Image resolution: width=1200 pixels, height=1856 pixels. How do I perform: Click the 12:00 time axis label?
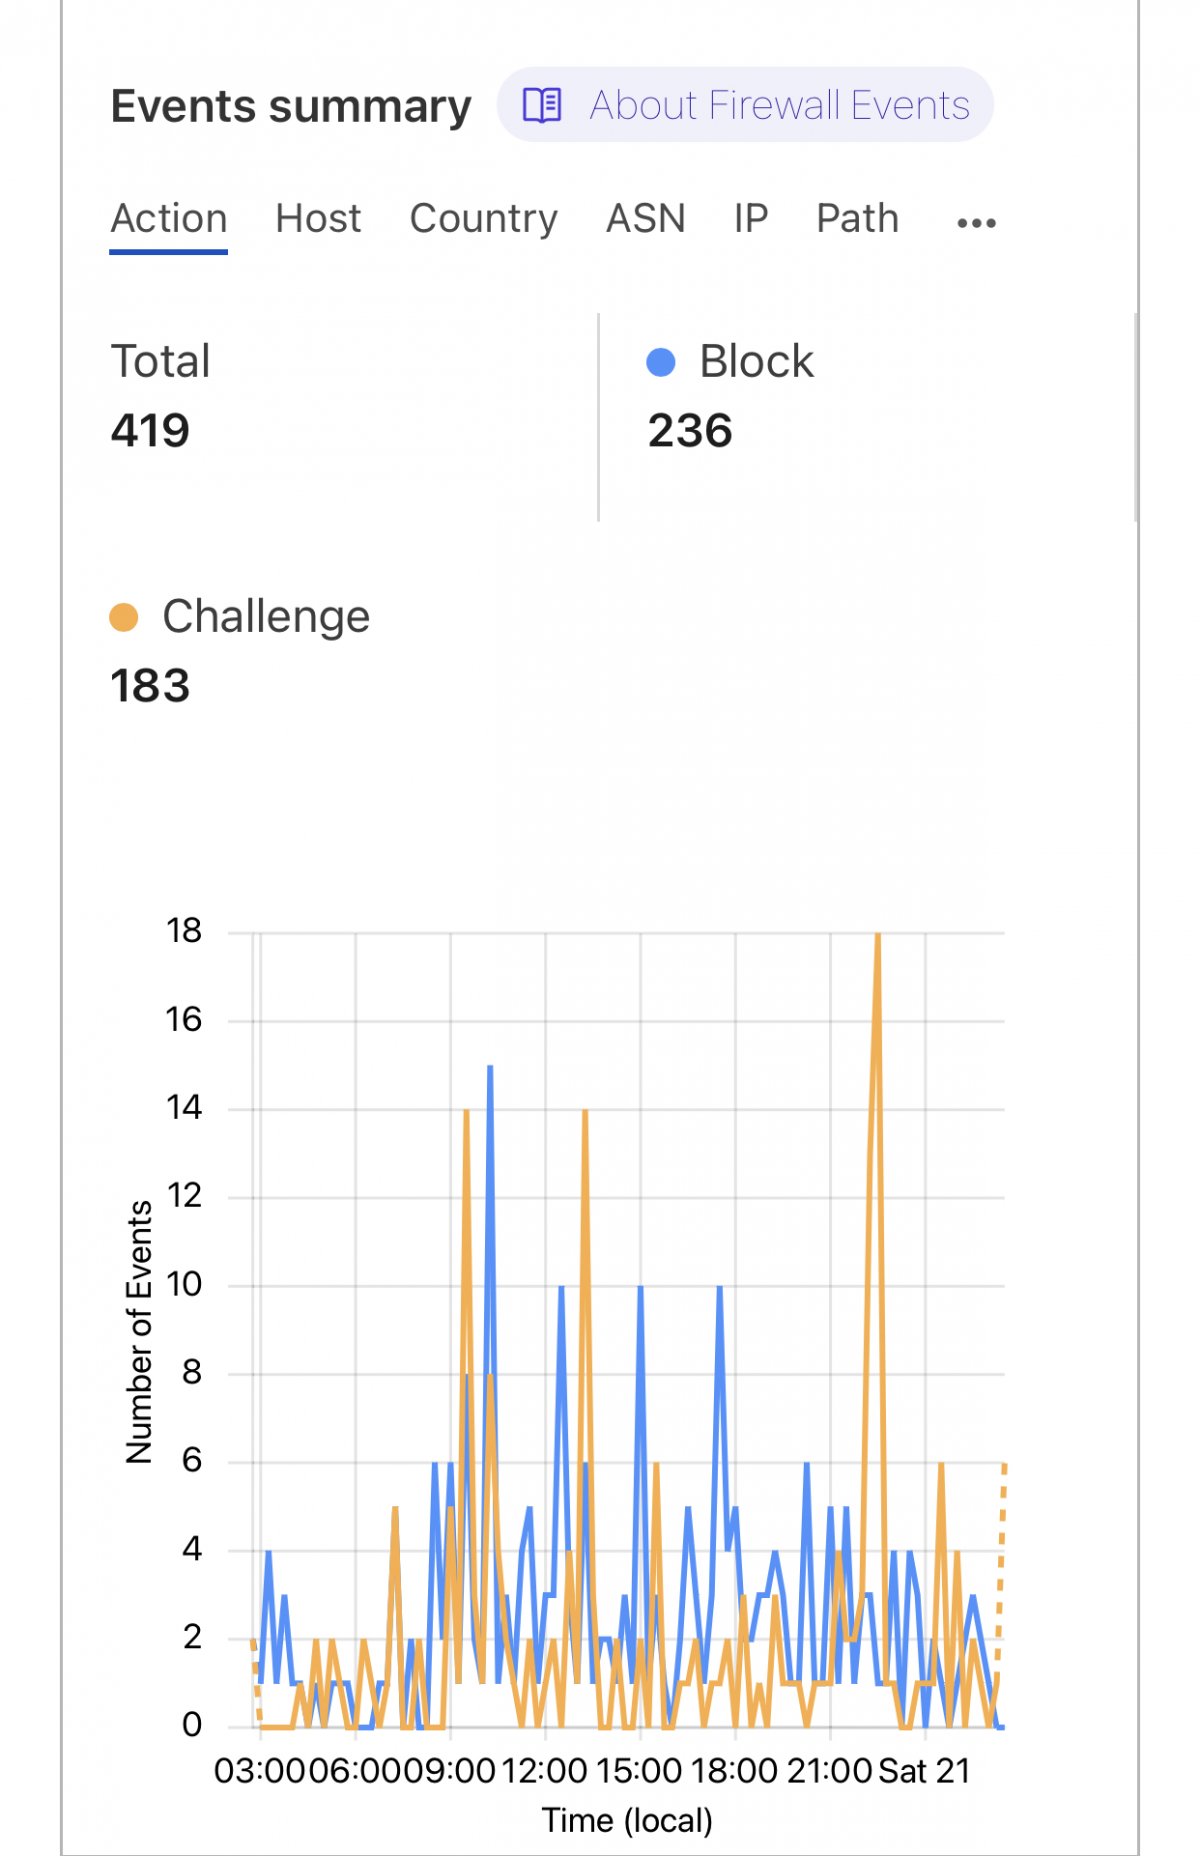(544, 1771)
